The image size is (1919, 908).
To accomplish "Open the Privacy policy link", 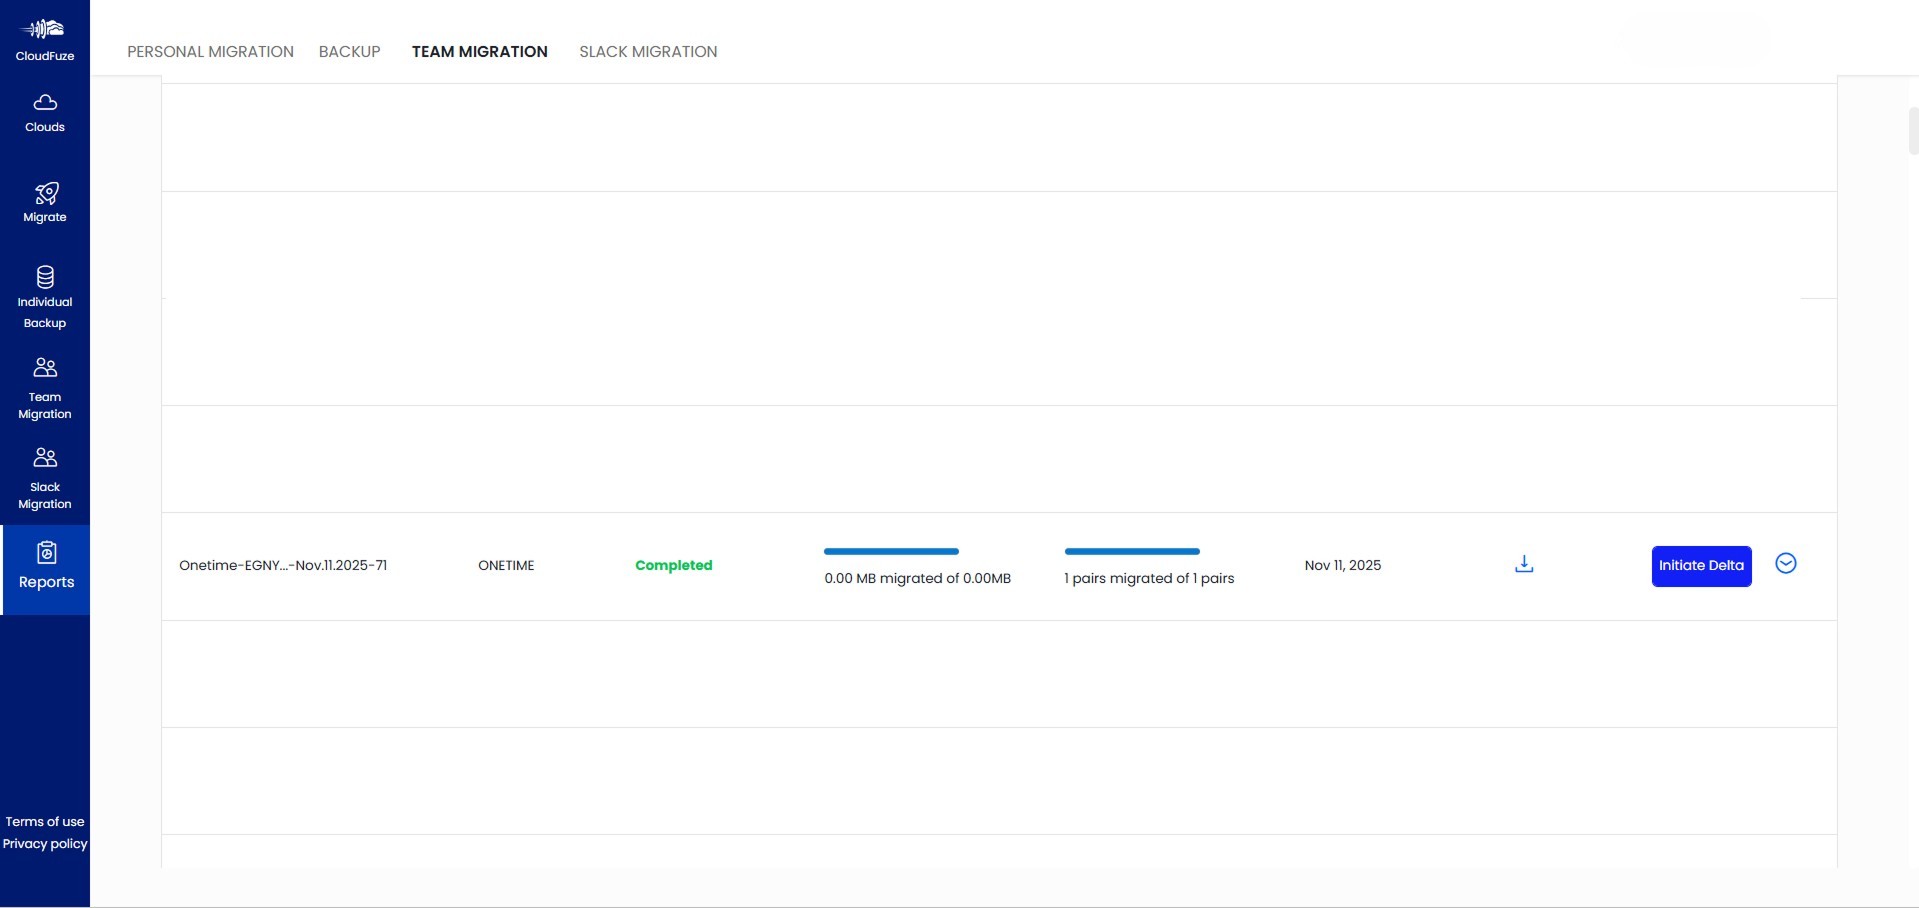I will click(x=44, y=843).
